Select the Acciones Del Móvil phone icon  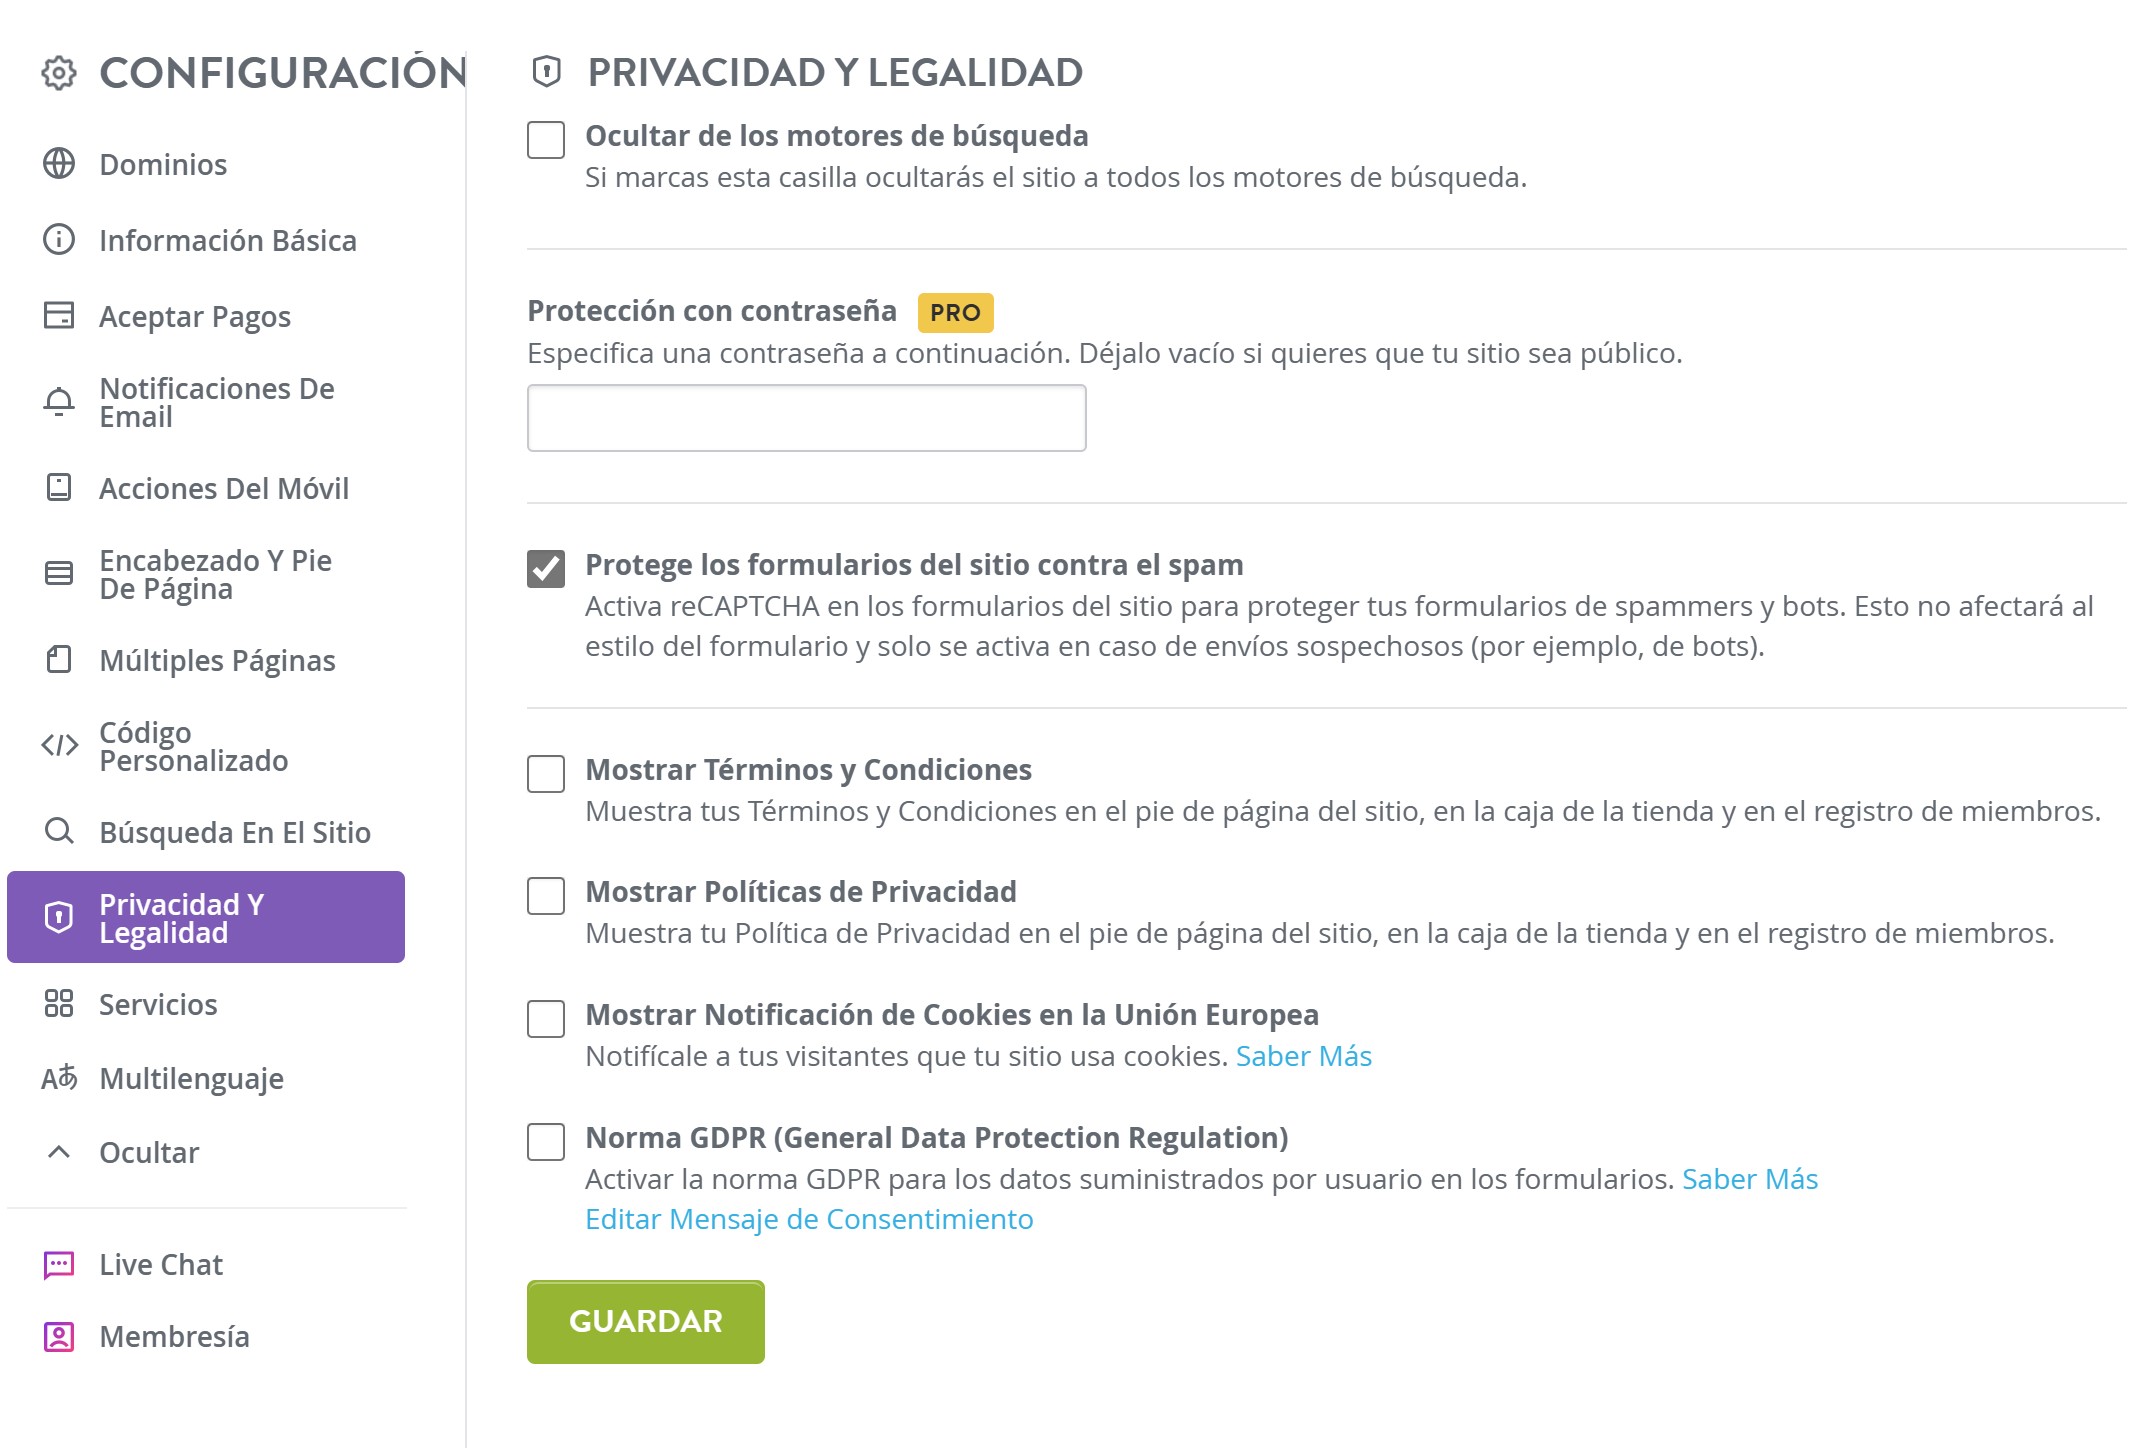(x=59, y=488)
